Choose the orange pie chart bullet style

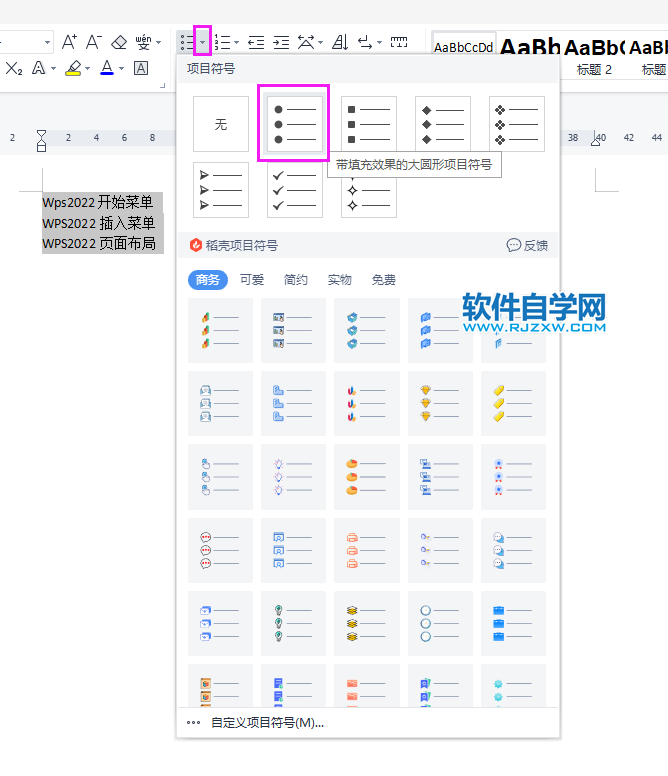(367, 477)
